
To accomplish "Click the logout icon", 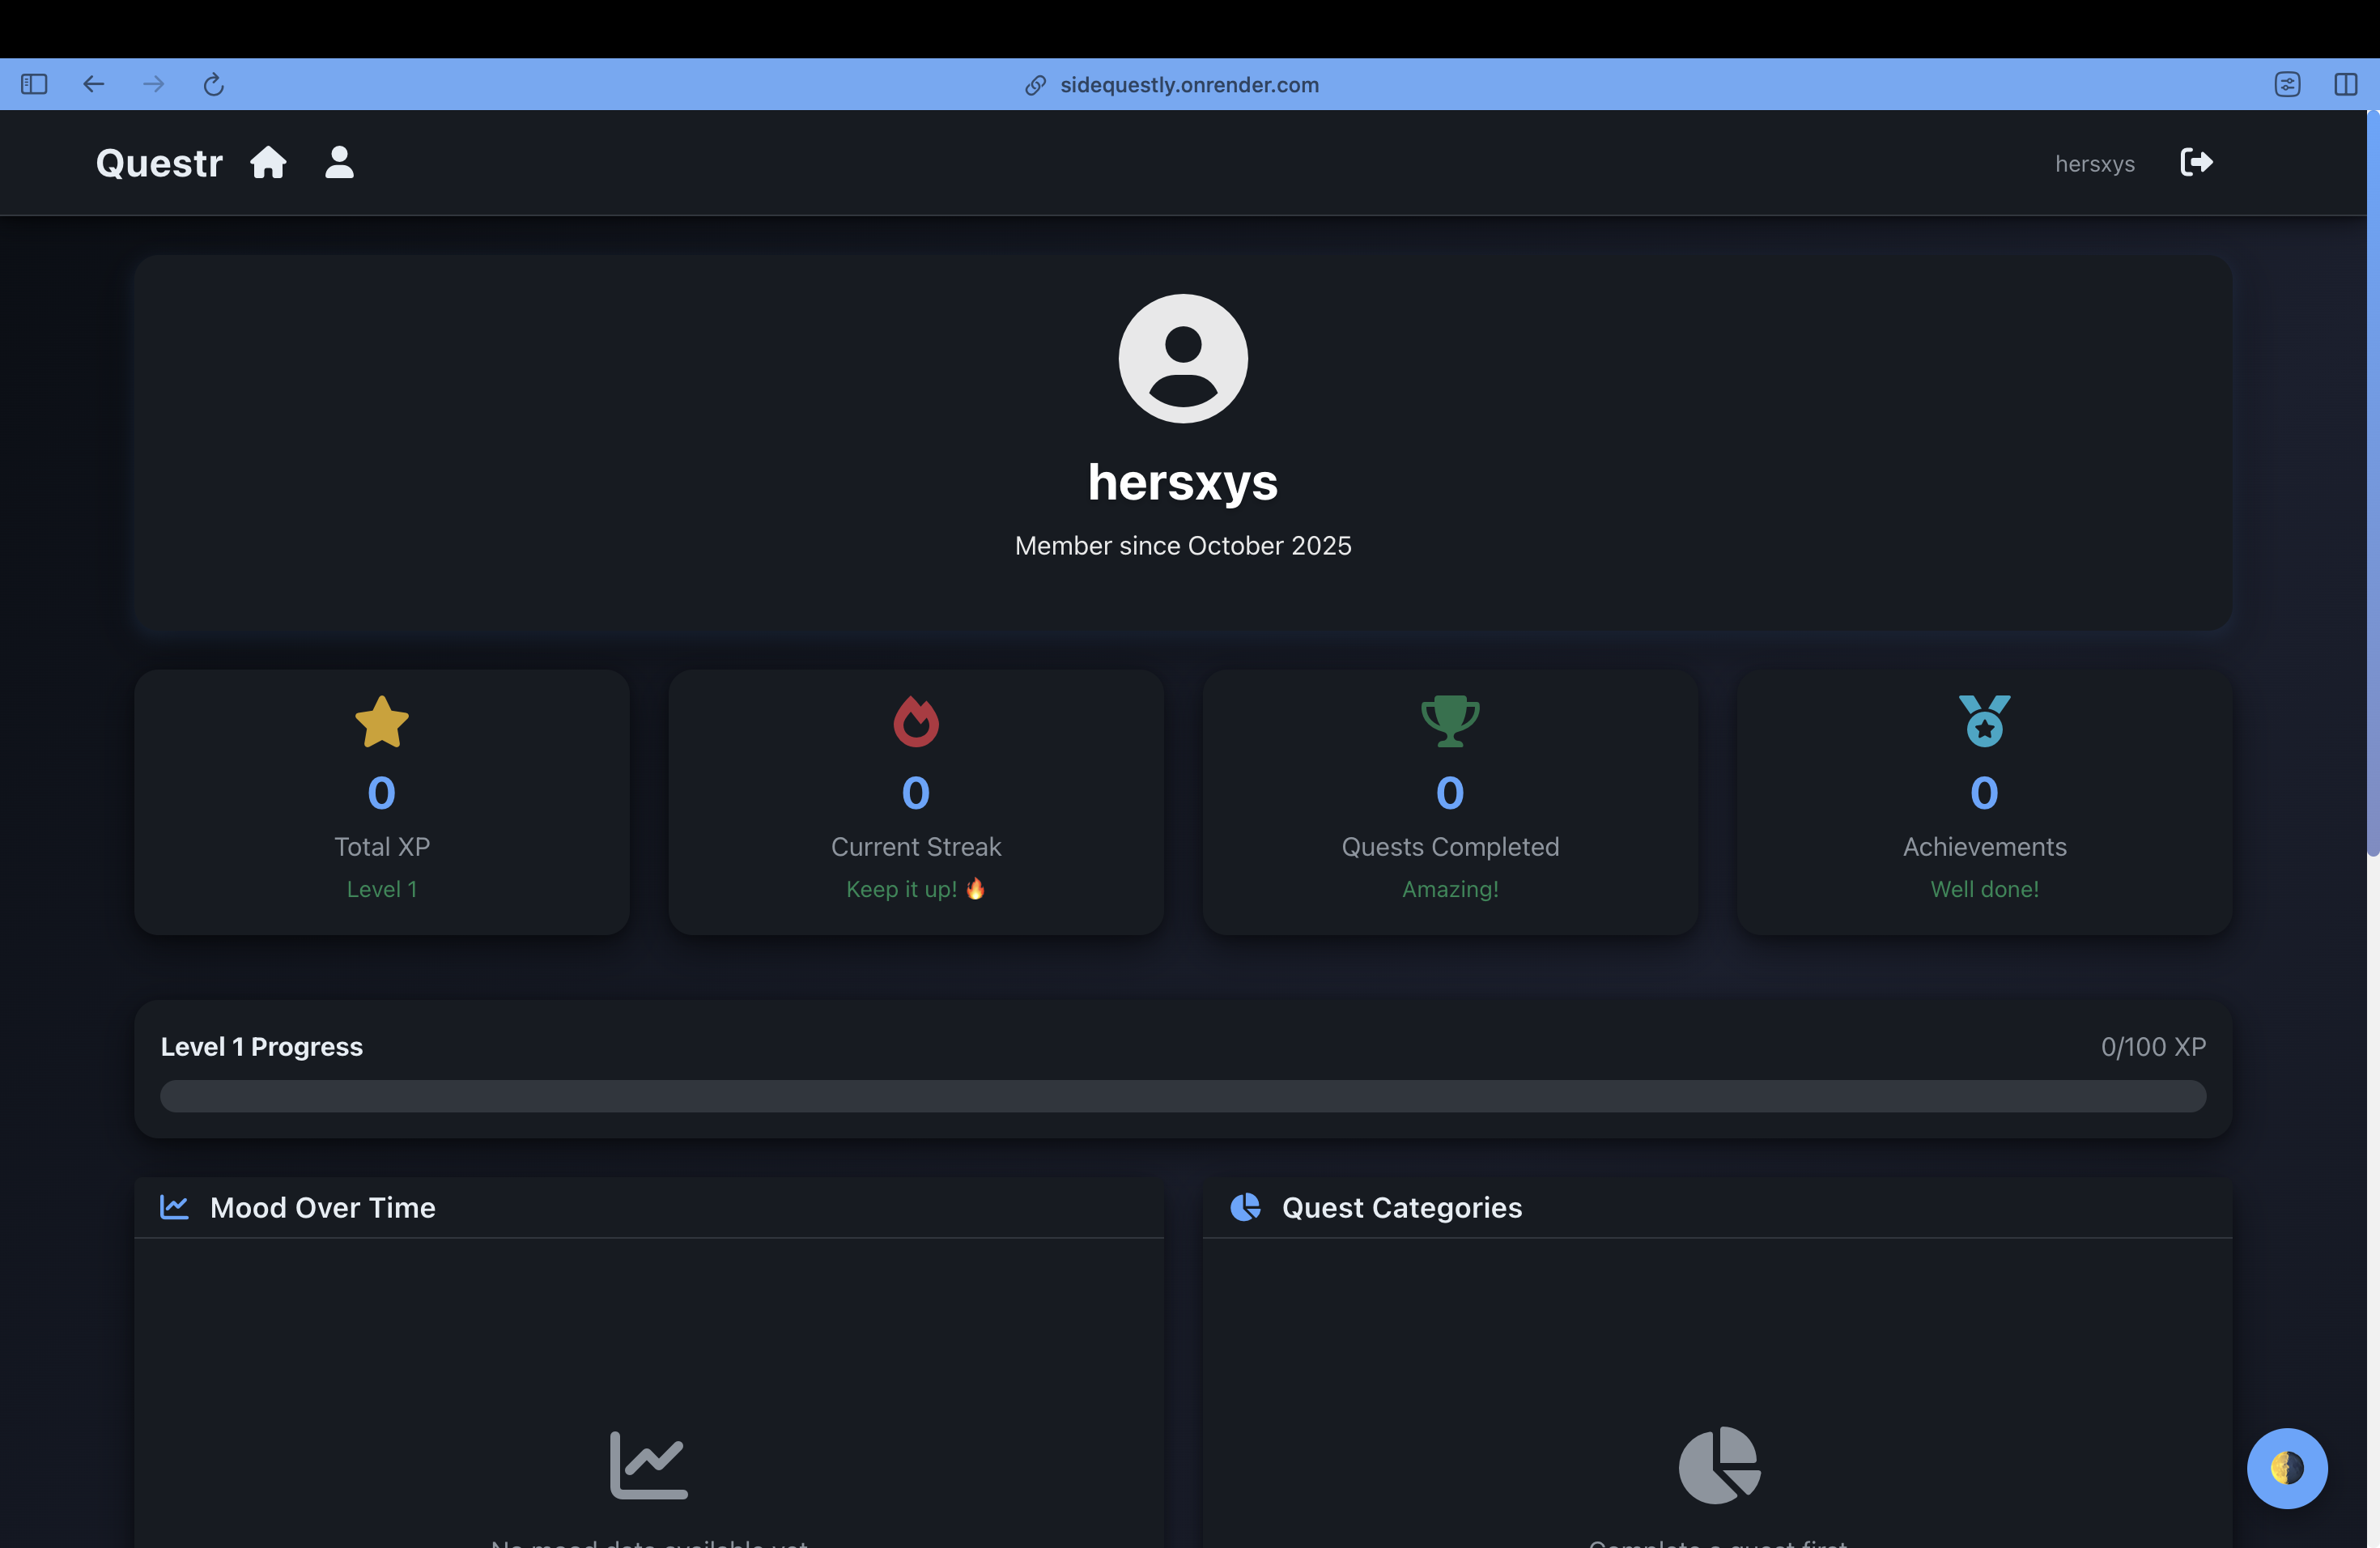I will 2196,162.
